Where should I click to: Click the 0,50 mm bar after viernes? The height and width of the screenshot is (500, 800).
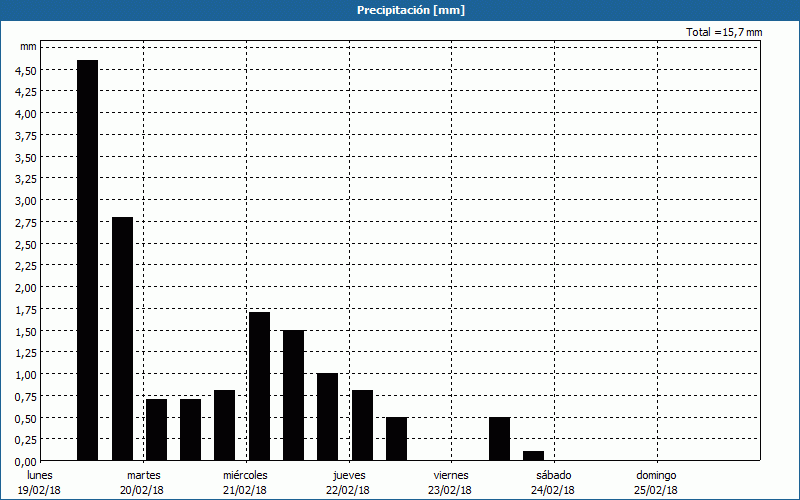pyautogui.click(x=499, y=439)
